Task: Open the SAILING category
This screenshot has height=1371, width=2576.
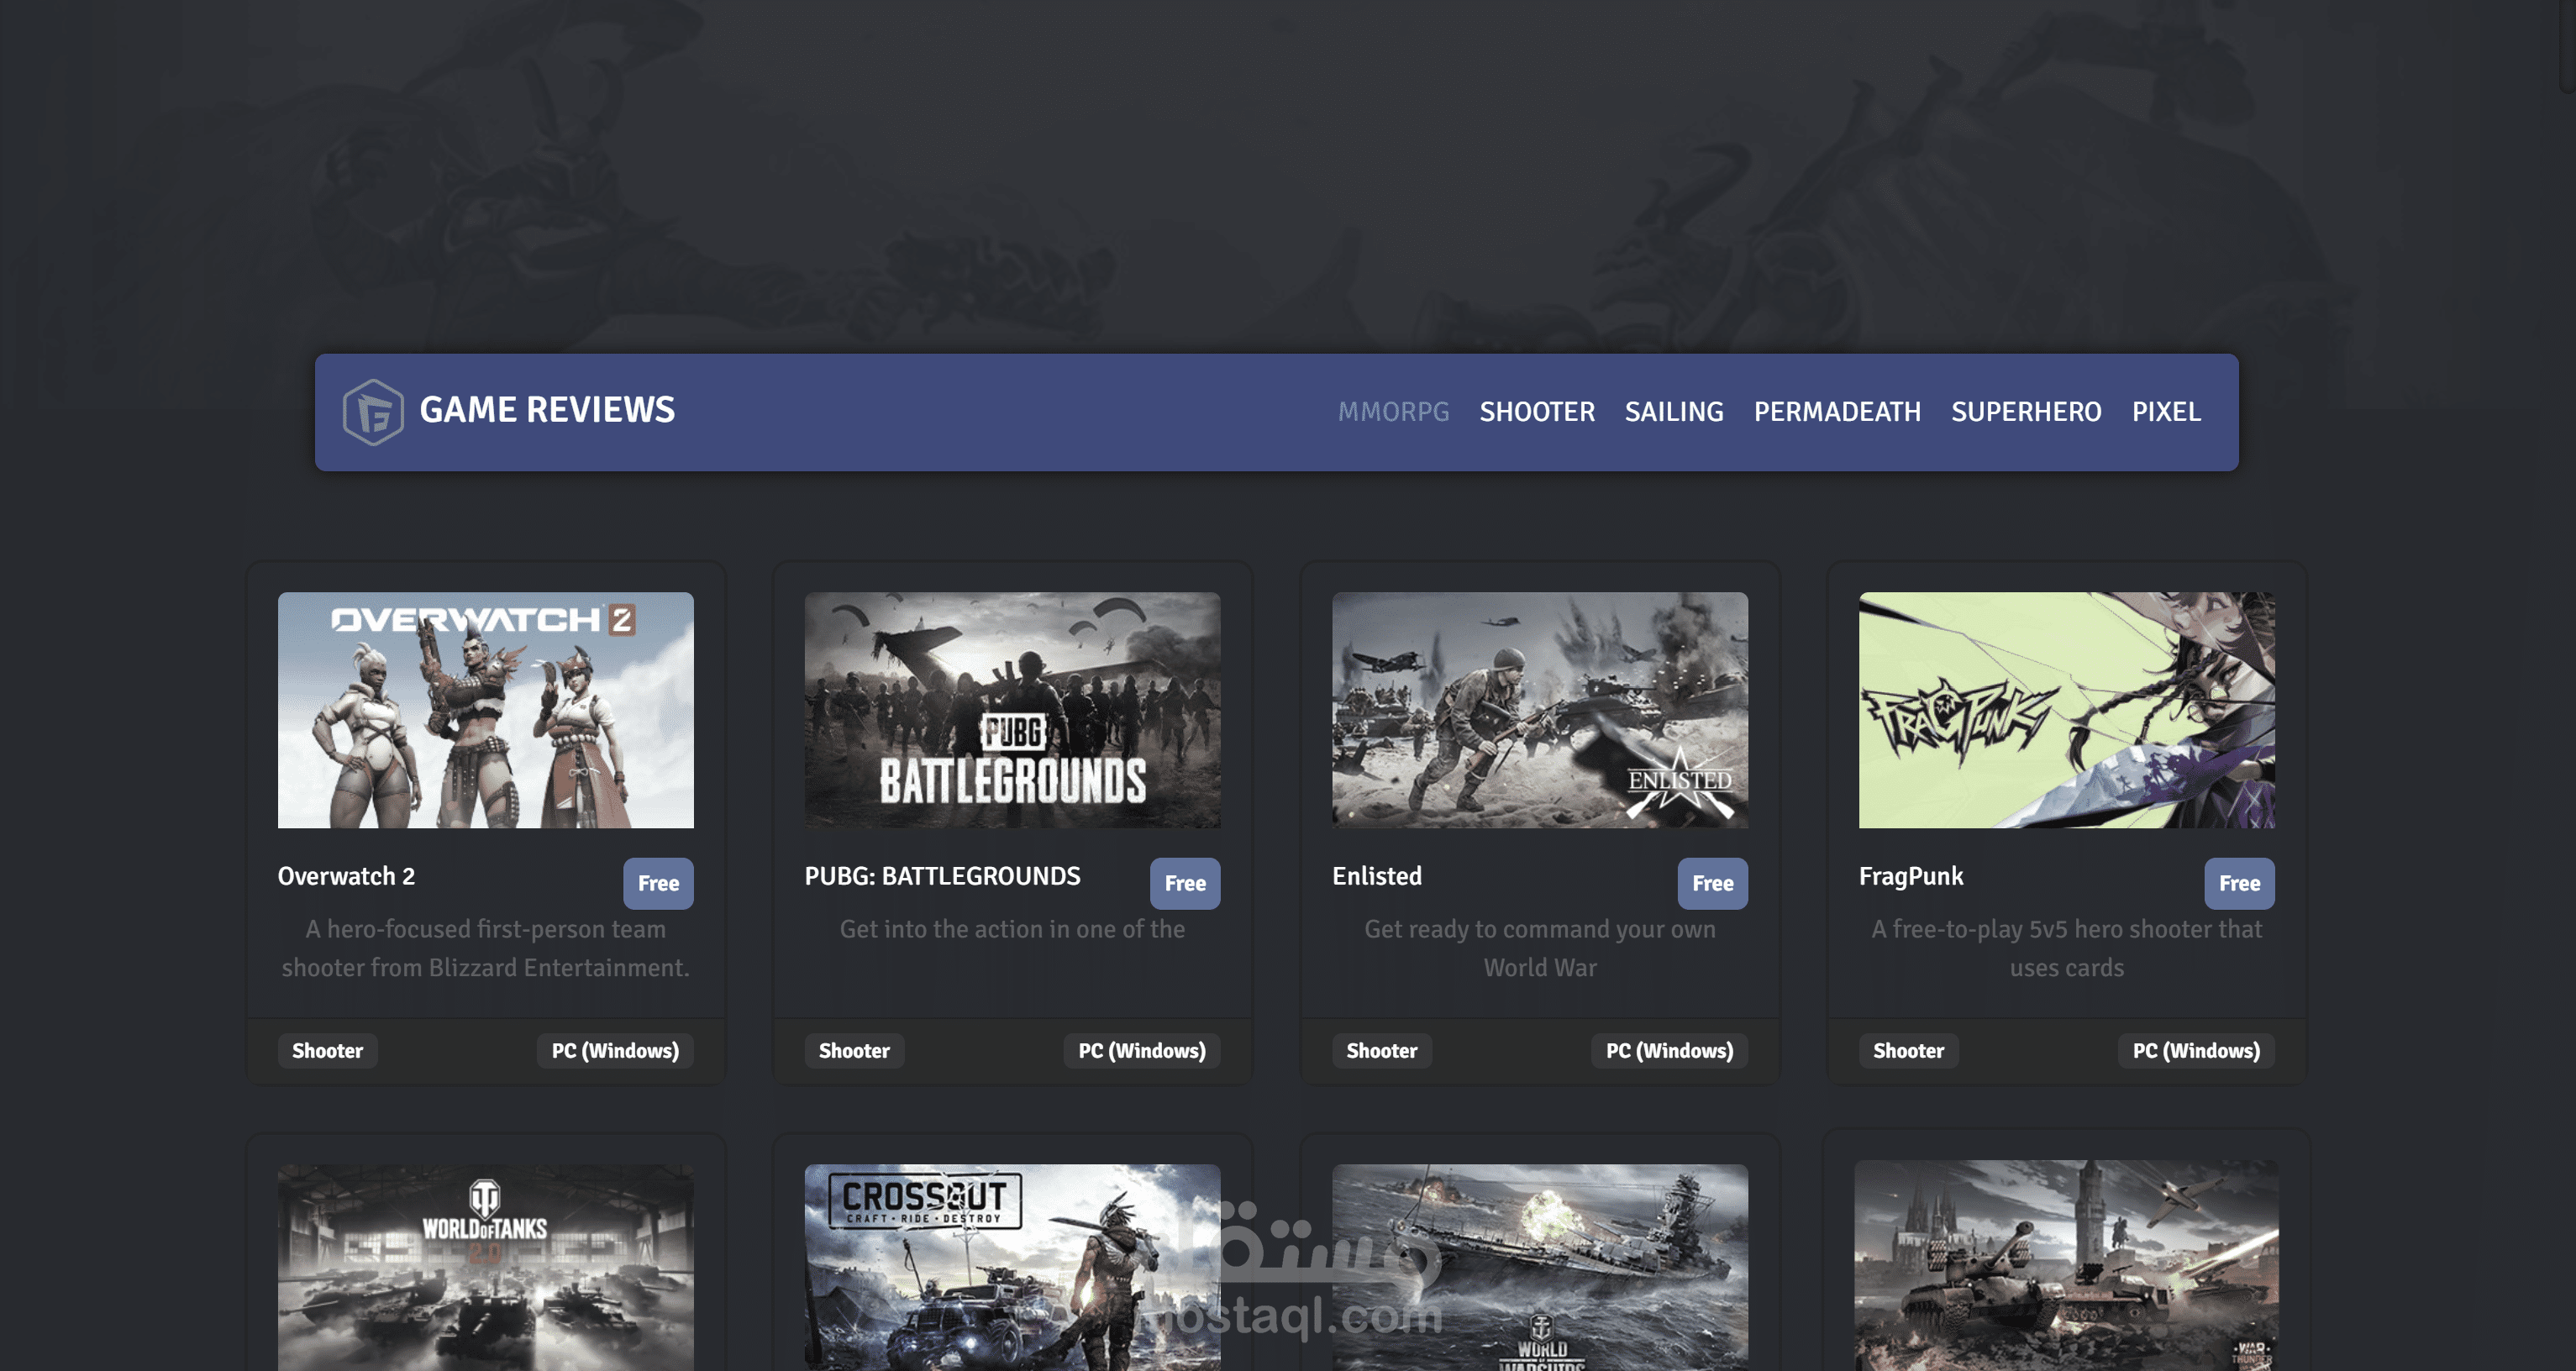Action: 1674,412
